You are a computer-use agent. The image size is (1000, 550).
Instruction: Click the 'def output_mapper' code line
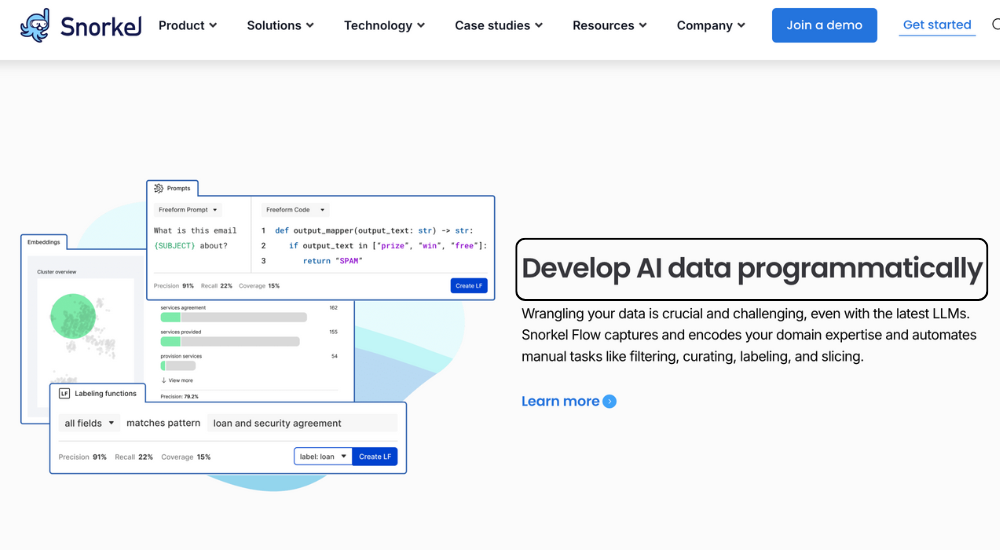pyautogui.click(x=374, y=230)
